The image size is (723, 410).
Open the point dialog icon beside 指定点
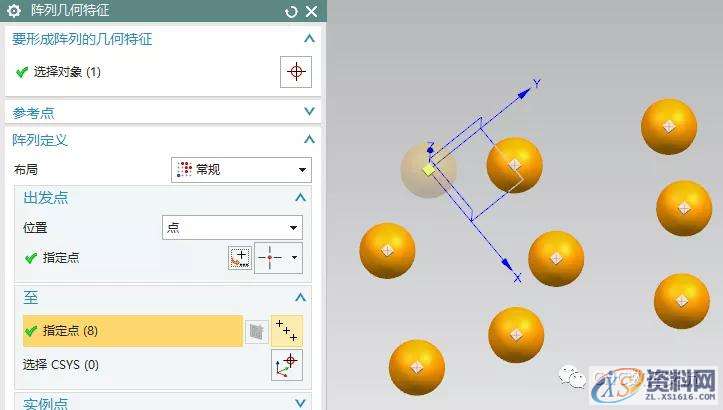pos(240,258)
